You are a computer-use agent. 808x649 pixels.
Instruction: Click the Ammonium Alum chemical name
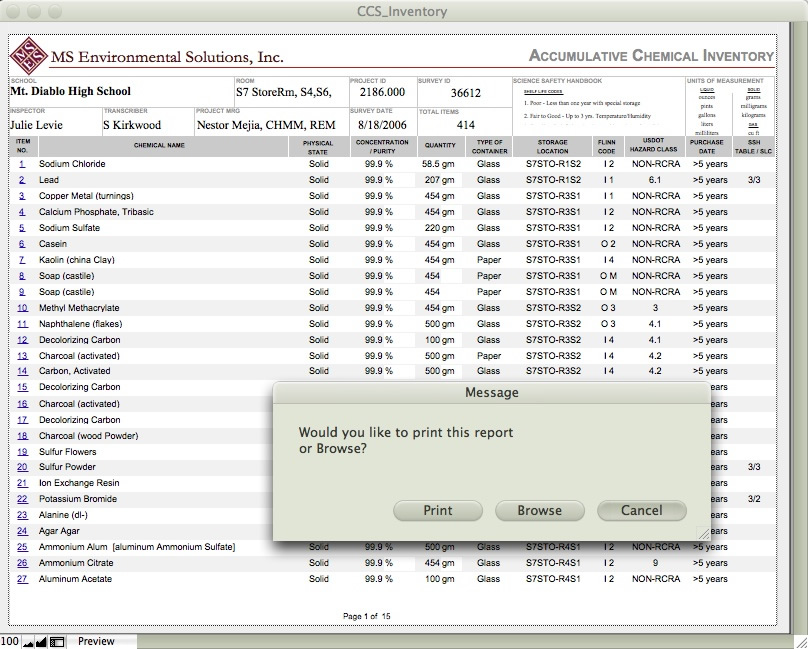[x=137, y=547]
